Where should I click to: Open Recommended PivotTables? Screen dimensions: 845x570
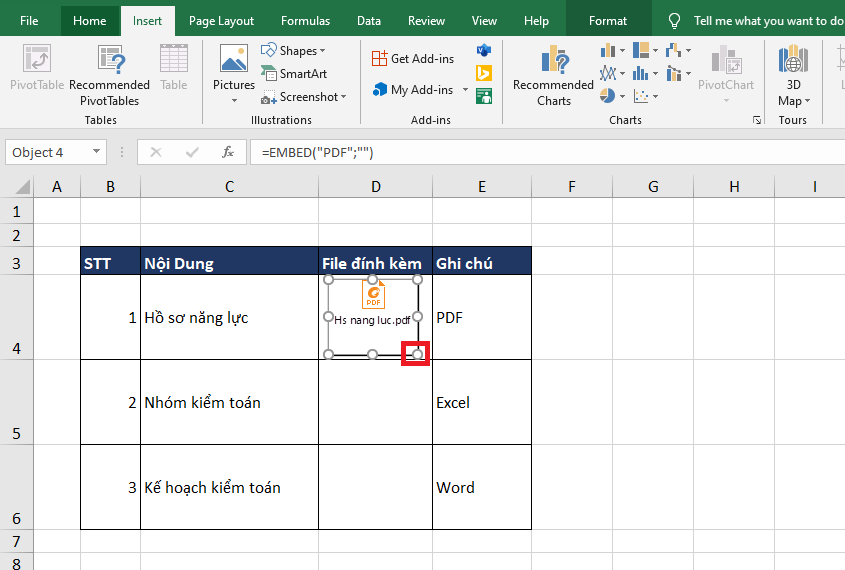click(x=109, y=75)
